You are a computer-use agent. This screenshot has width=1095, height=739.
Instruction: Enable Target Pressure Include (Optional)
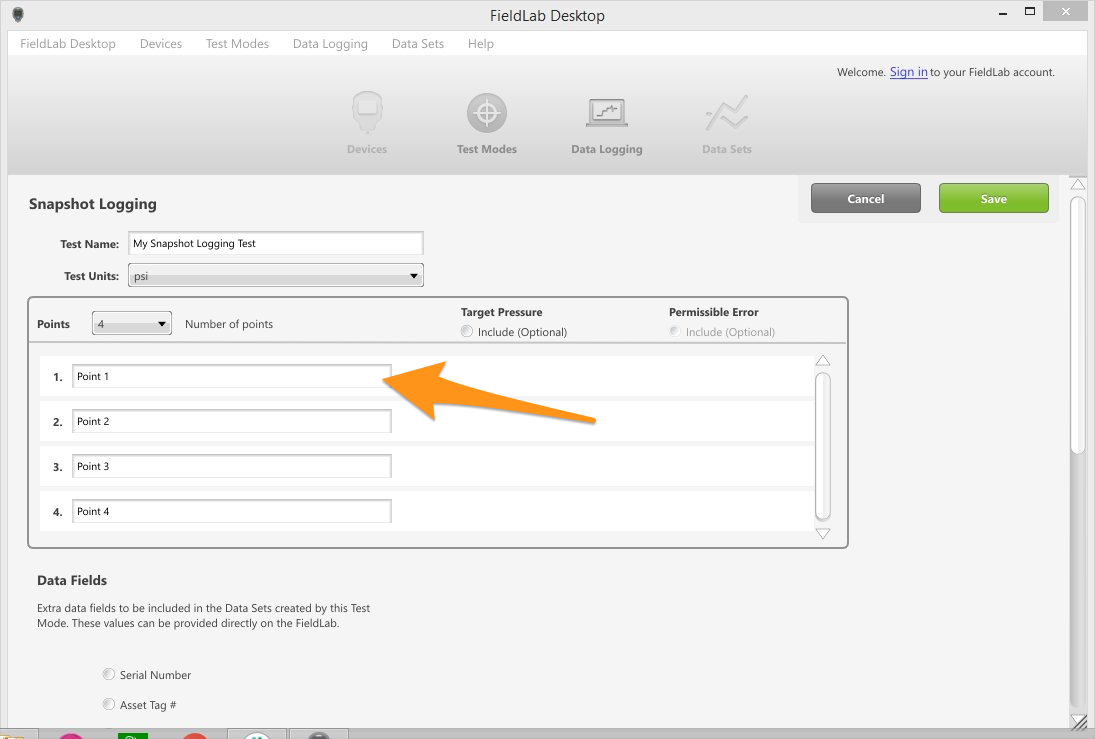pos(466,331)
